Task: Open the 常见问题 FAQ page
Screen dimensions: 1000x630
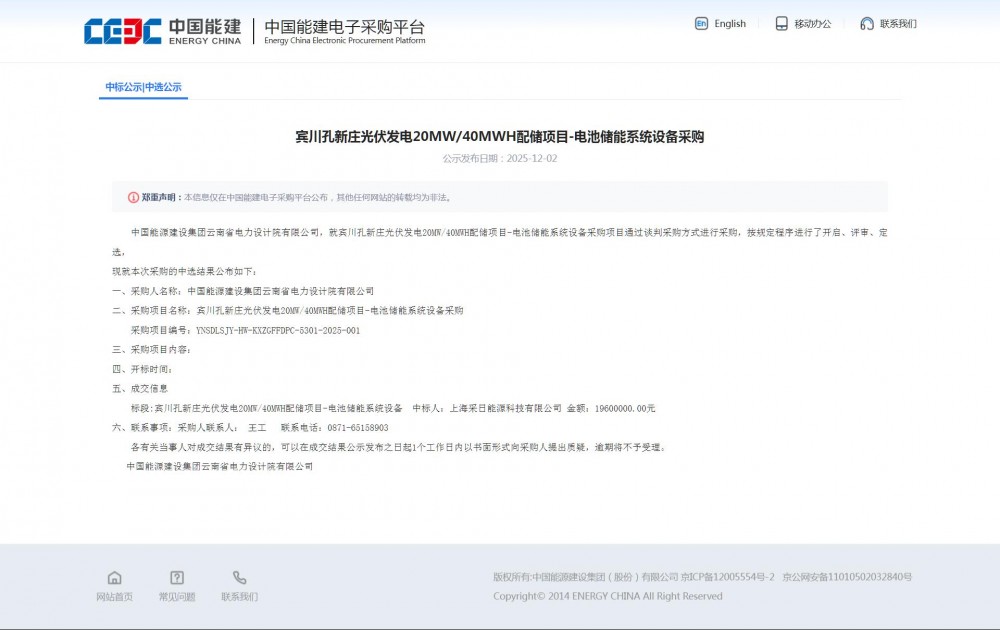Action: coord(177,596)
